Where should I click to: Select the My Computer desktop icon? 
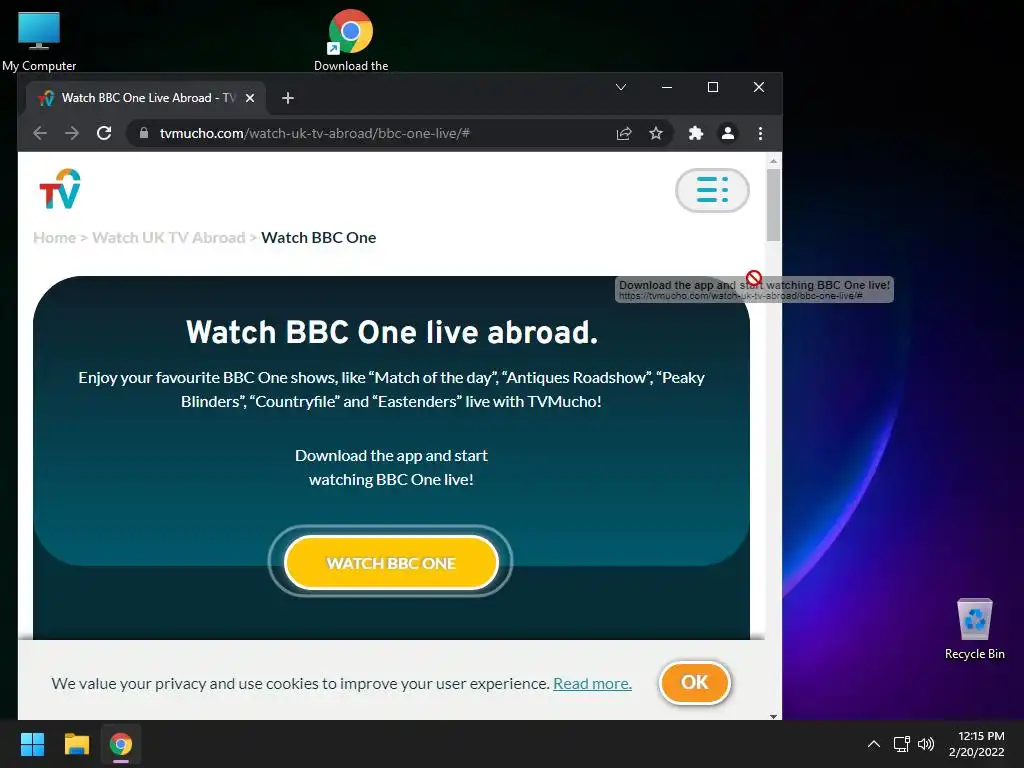(x=39, y=41)
